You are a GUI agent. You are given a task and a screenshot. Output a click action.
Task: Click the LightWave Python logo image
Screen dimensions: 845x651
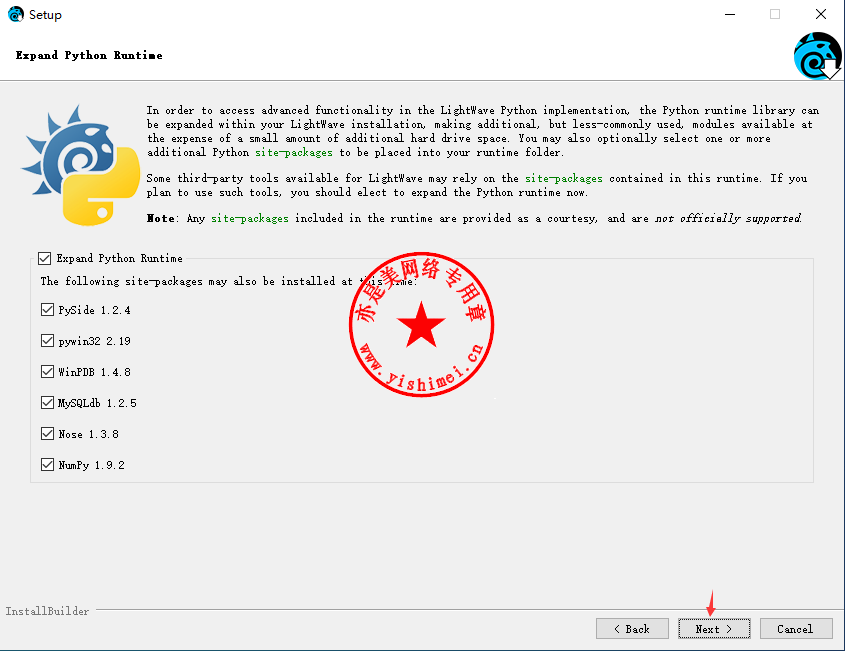[x=81, y=165]
